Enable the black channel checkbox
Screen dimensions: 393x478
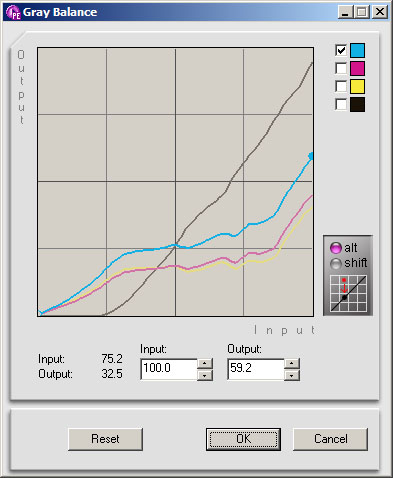pyautogui.click(x=341, y=104)
